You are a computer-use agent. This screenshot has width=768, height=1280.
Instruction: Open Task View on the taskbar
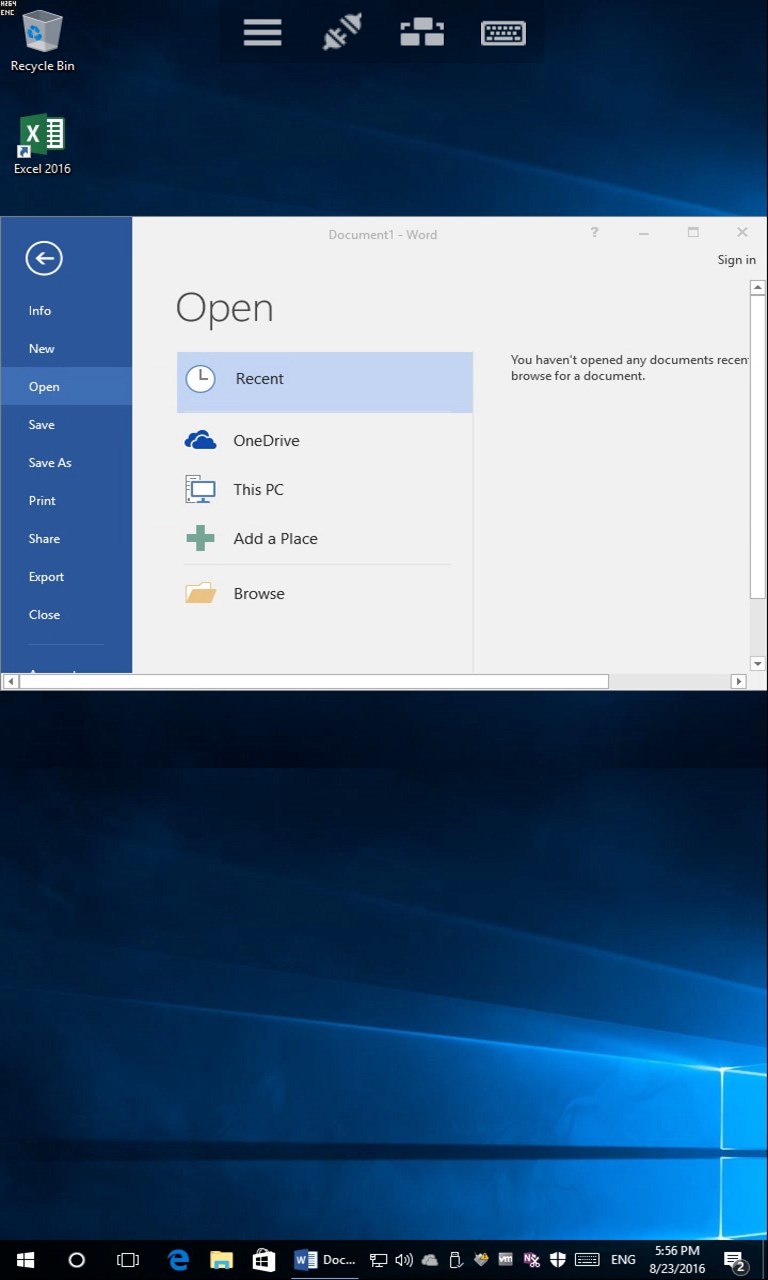click(x=127, y=1260)
